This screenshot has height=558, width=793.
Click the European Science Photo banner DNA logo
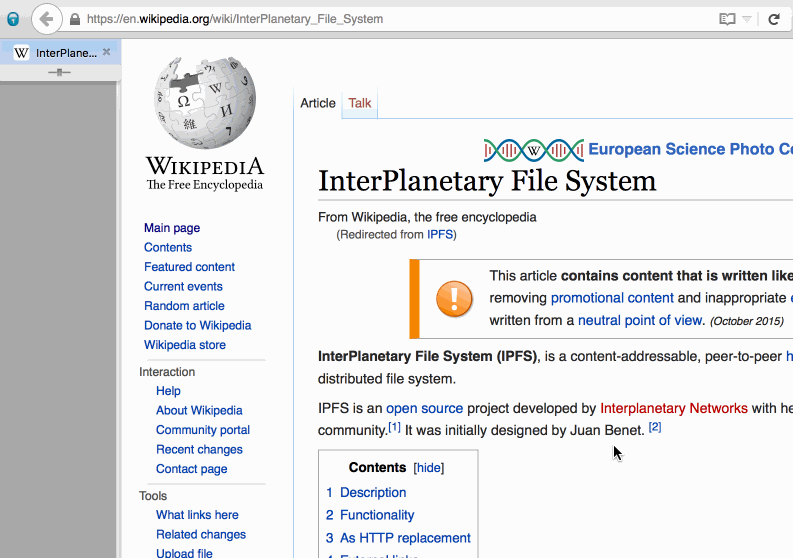pos(534,150)
